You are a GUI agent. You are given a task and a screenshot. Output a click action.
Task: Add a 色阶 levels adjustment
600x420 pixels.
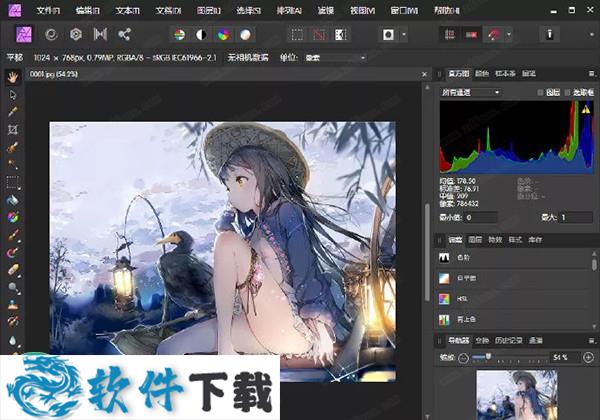click(513, 257)
